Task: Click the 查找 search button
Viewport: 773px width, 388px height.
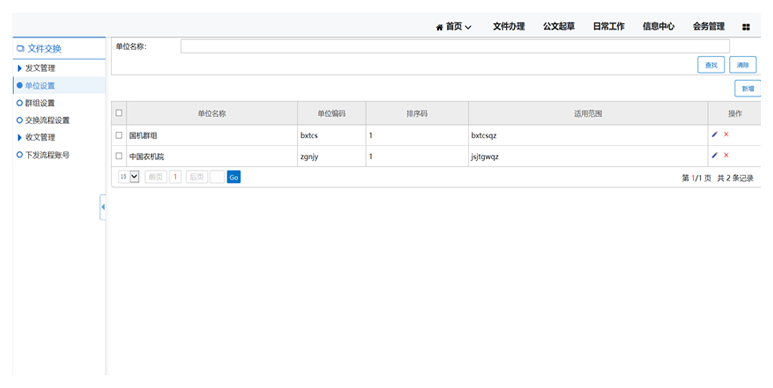Action: click(x=711, y=65)
